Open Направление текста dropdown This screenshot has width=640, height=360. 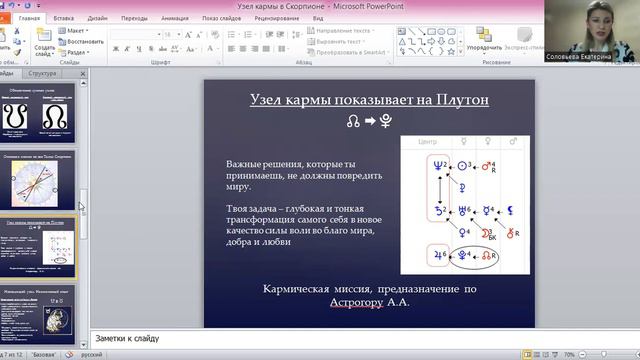tap(341, 31)
